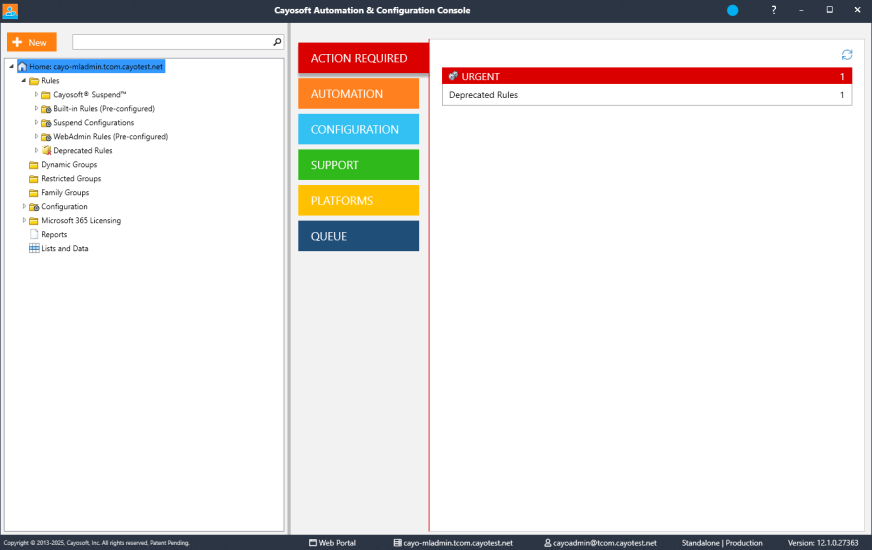Expand the Microsoft 365 Licensing node
Image resolution: width=872 pixels, height=550 pixels.
click(24, 220)
